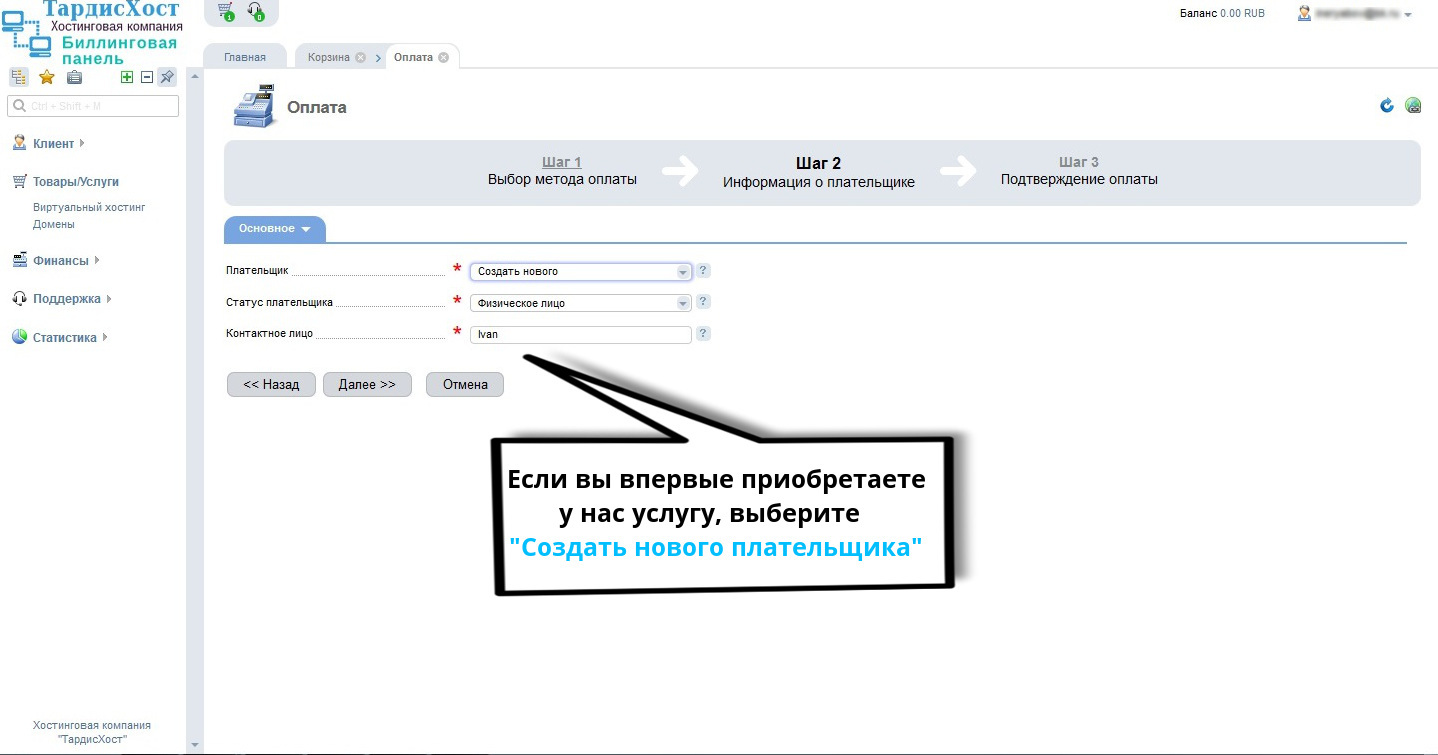Open the briefcase icon in sidebar toolbar

pos(74,77)
